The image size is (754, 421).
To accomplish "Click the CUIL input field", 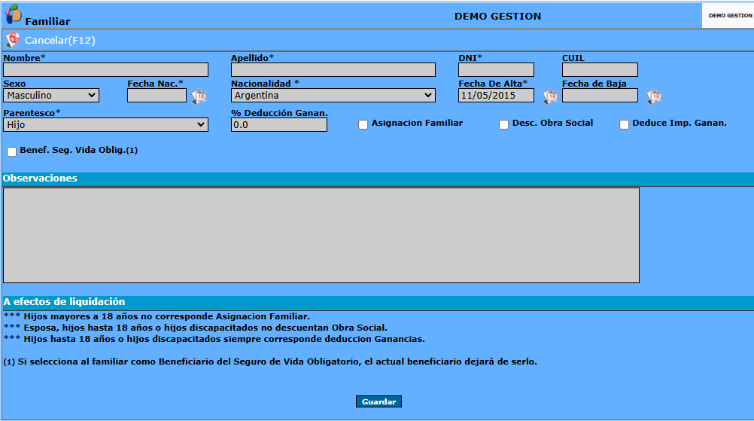I will pyautogui.click(x=600, y=70).
